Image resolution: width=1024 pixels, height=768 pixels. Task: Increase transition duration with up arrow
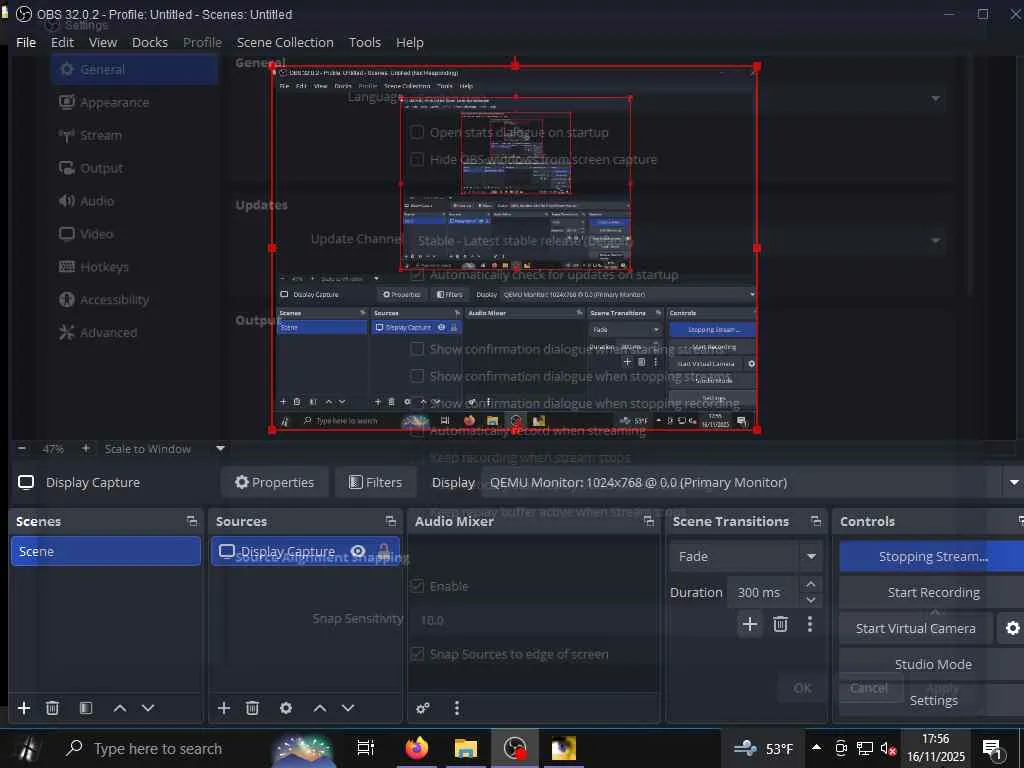point(811,585)
